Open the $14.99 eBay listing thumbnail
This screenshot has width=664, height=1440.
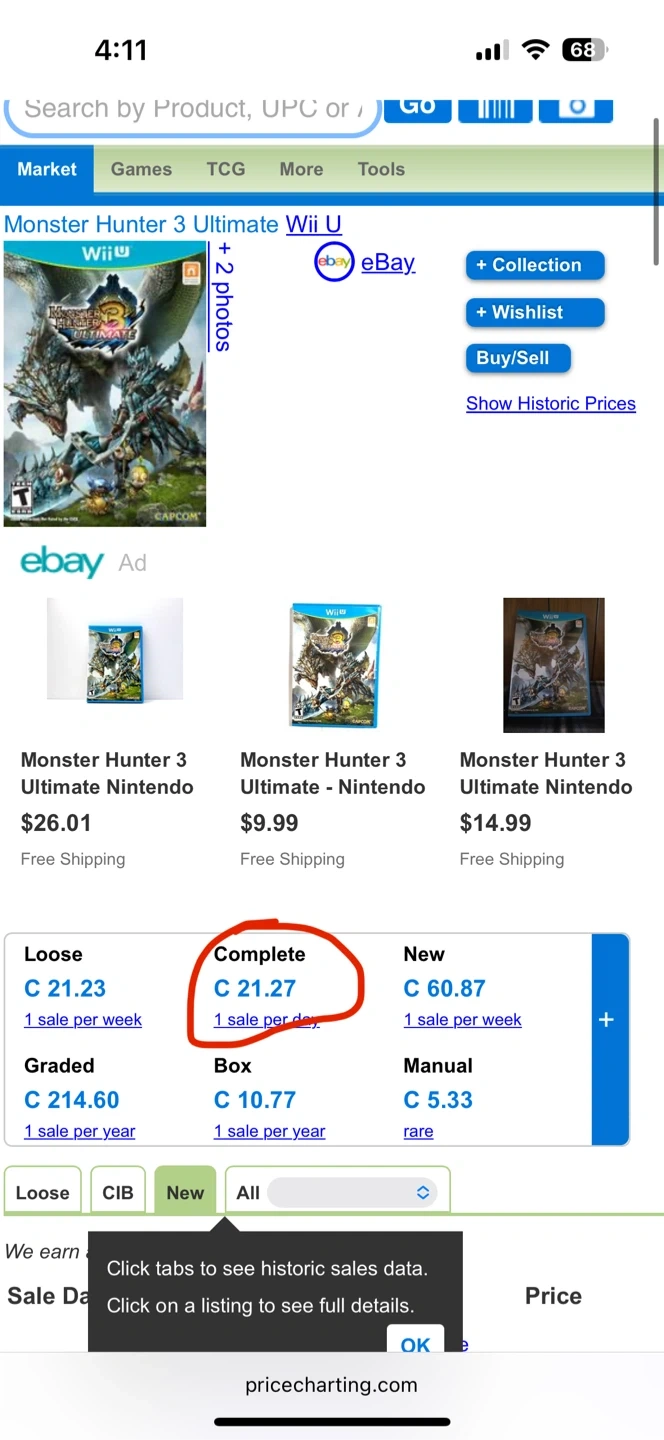pyautogui.click(x=554, y=665)
